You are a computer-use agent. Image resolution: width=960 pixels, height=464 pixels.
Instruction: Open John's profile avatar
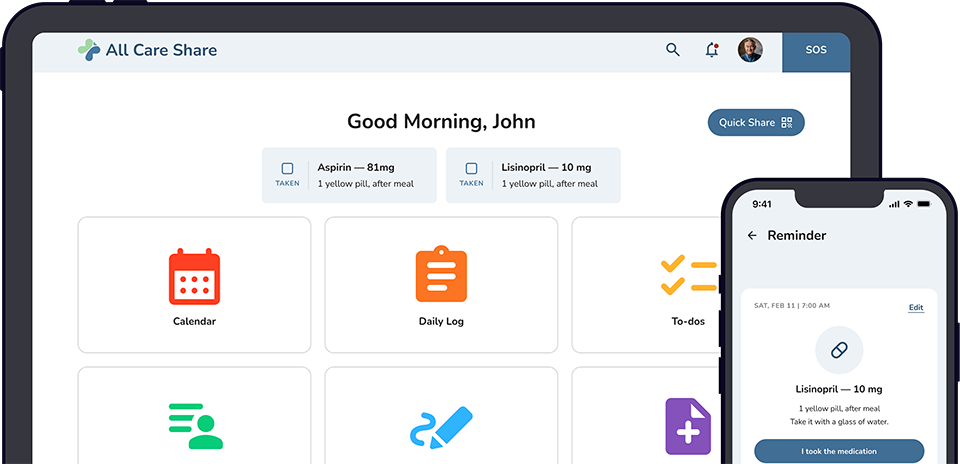click(750, 50)
